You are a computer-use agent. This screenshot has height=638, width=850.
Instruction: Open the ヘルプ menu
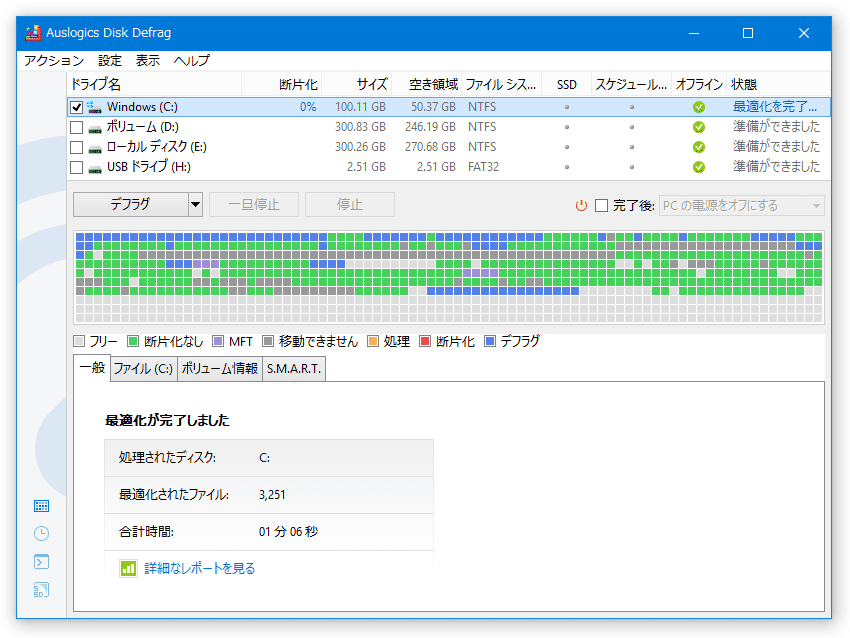click(x=191, y=60)
